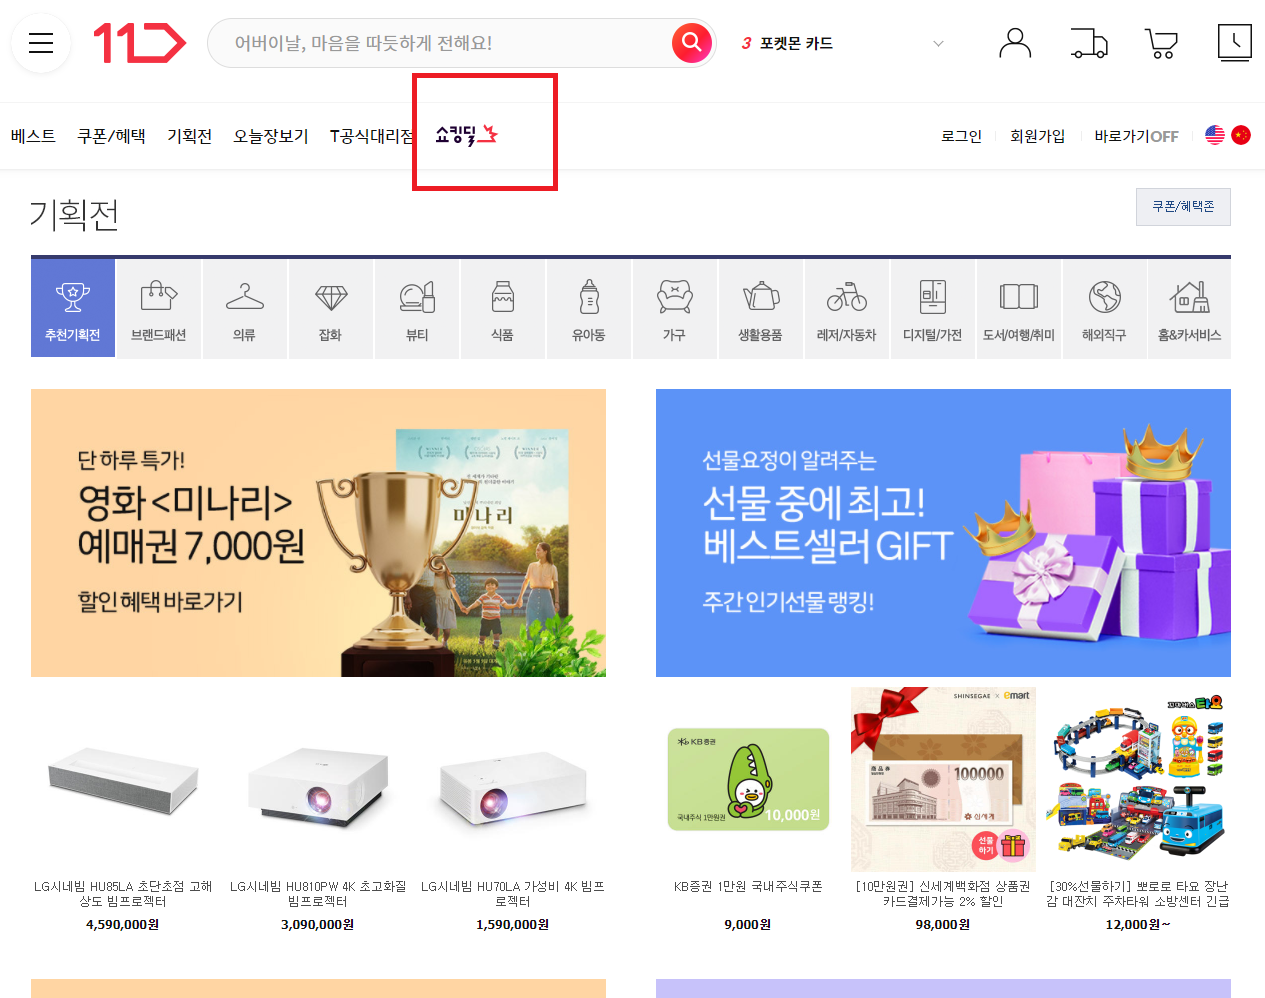Select the 가구 armchair category
Image resolution: width=1265 pixels, height=998 pixels.
675,309
